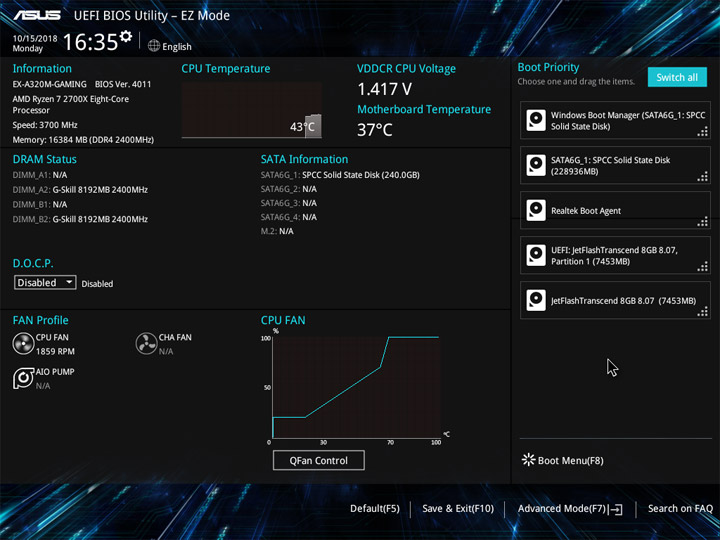The height and width of the screenshot is (540, 720).
Task: Select the Windows Boot Manager boot entry
Action: tap(615, 120)
